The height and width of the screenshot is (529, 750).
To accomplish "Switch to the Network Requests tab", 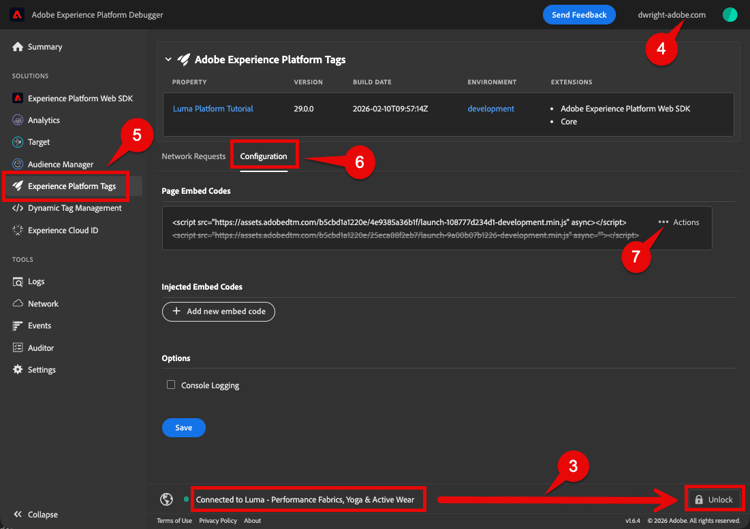I will coord(193,156).
